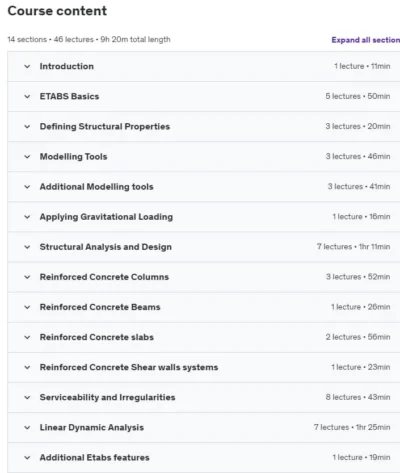Expand ETABS Basics section chevron
The image size is (400, 473).
[27, 97]
